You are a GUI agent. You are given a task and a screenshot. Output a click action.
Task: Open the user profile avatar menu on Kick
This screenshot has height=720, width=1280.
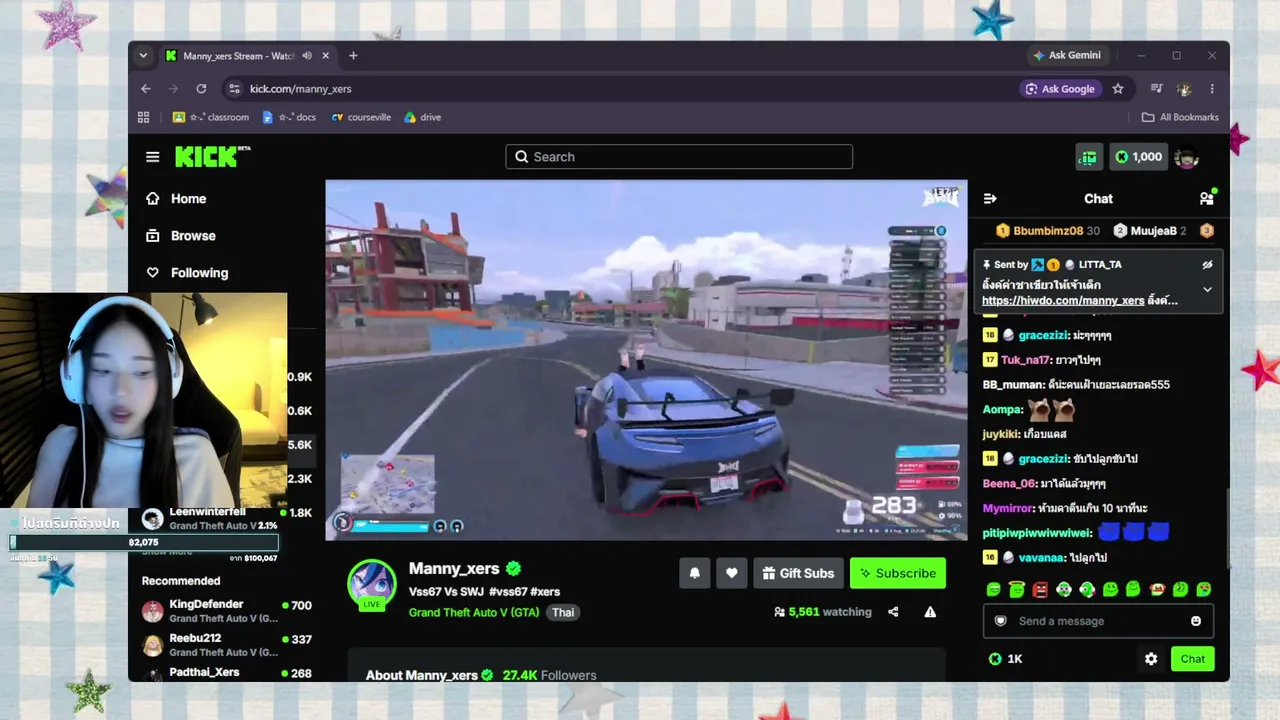tap(1186, 157)
